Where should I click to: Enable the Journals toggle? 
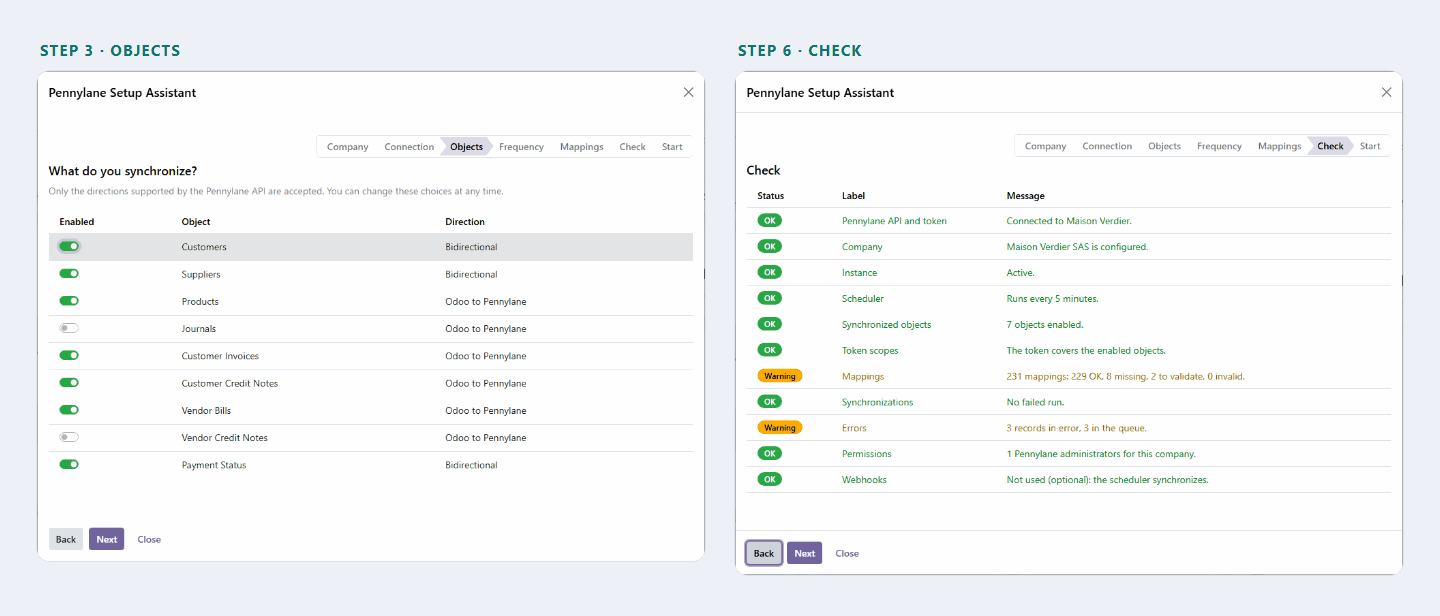click(x=69, y=328)
